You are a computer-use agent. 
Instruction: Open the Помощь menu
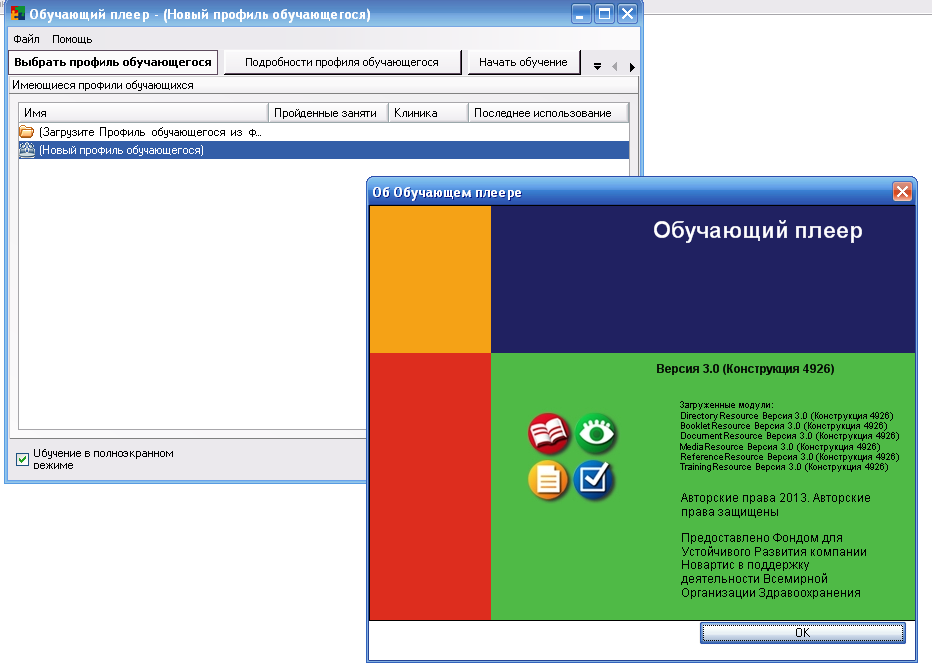pyautogui.click(x=72, y=39)
